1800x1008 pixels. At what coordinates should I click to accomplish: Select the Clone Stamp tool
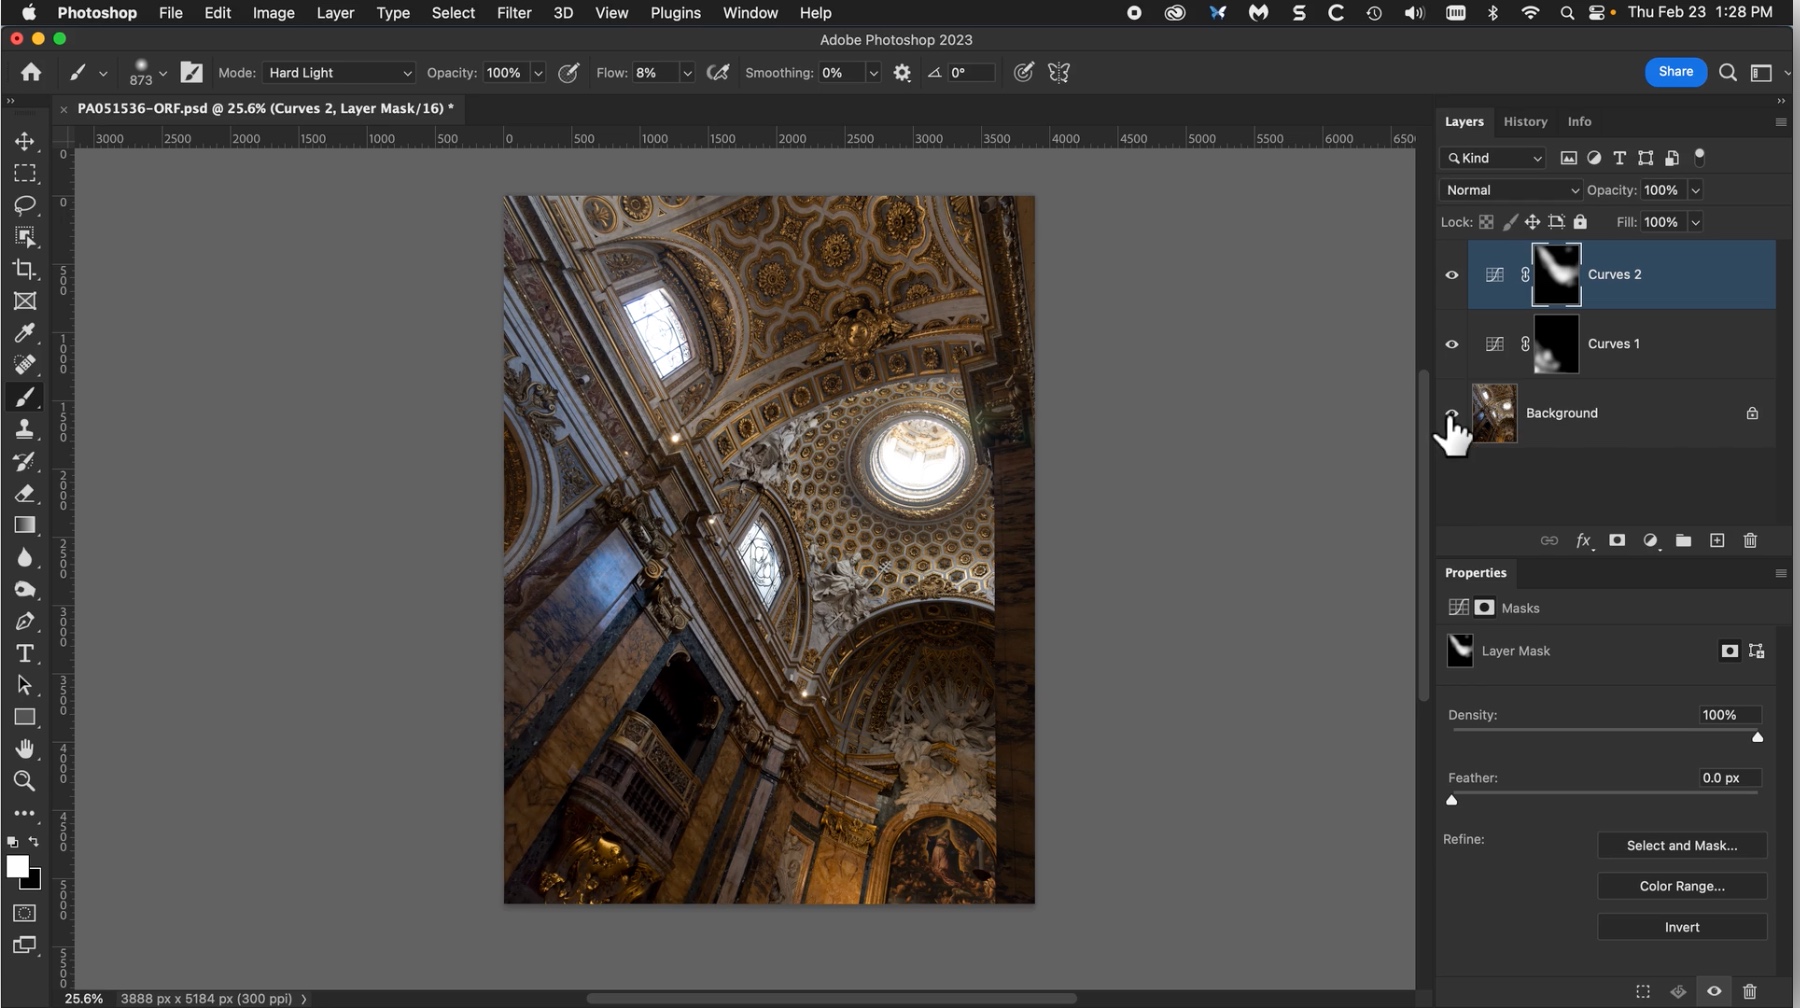pos(25,429)
